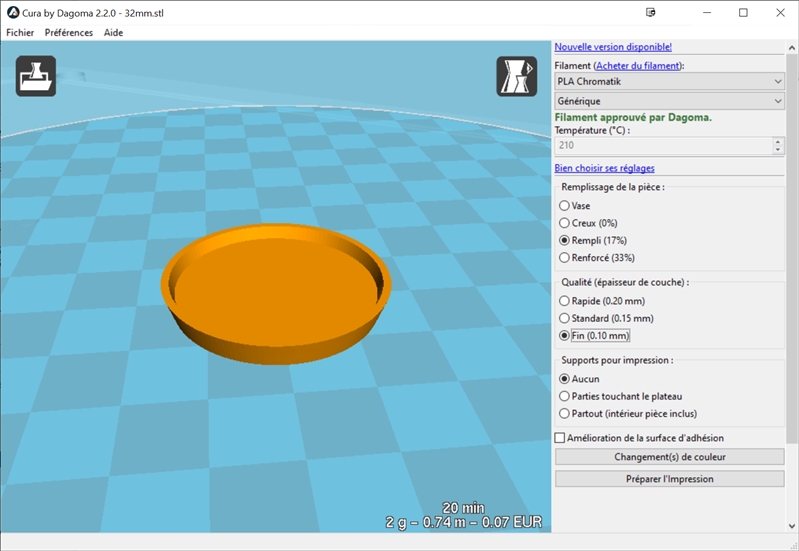Open the PLA Chromatik filament dropdown
The height and width of the screenshot is (551, 799).
coord(669,81)
